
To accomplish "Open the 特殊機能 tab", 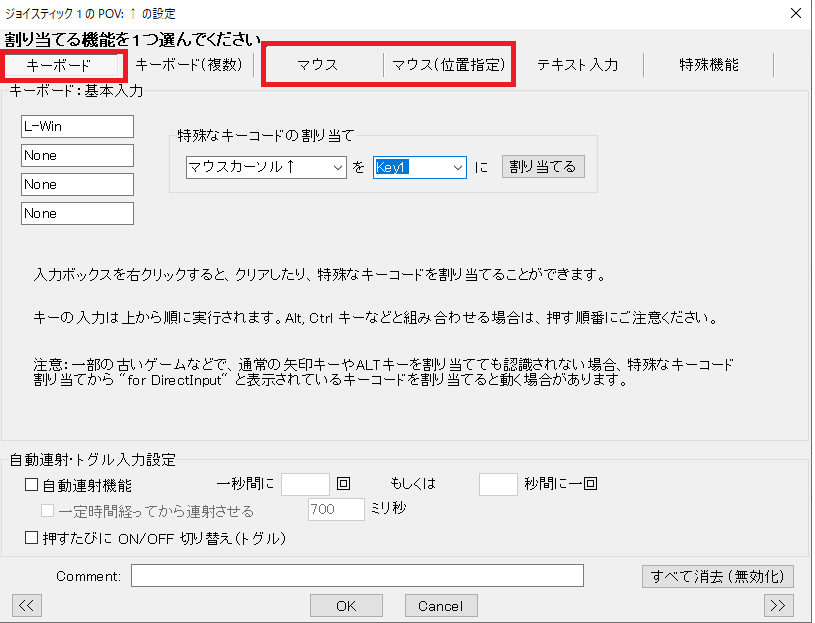I will click(x=708, y=65).
